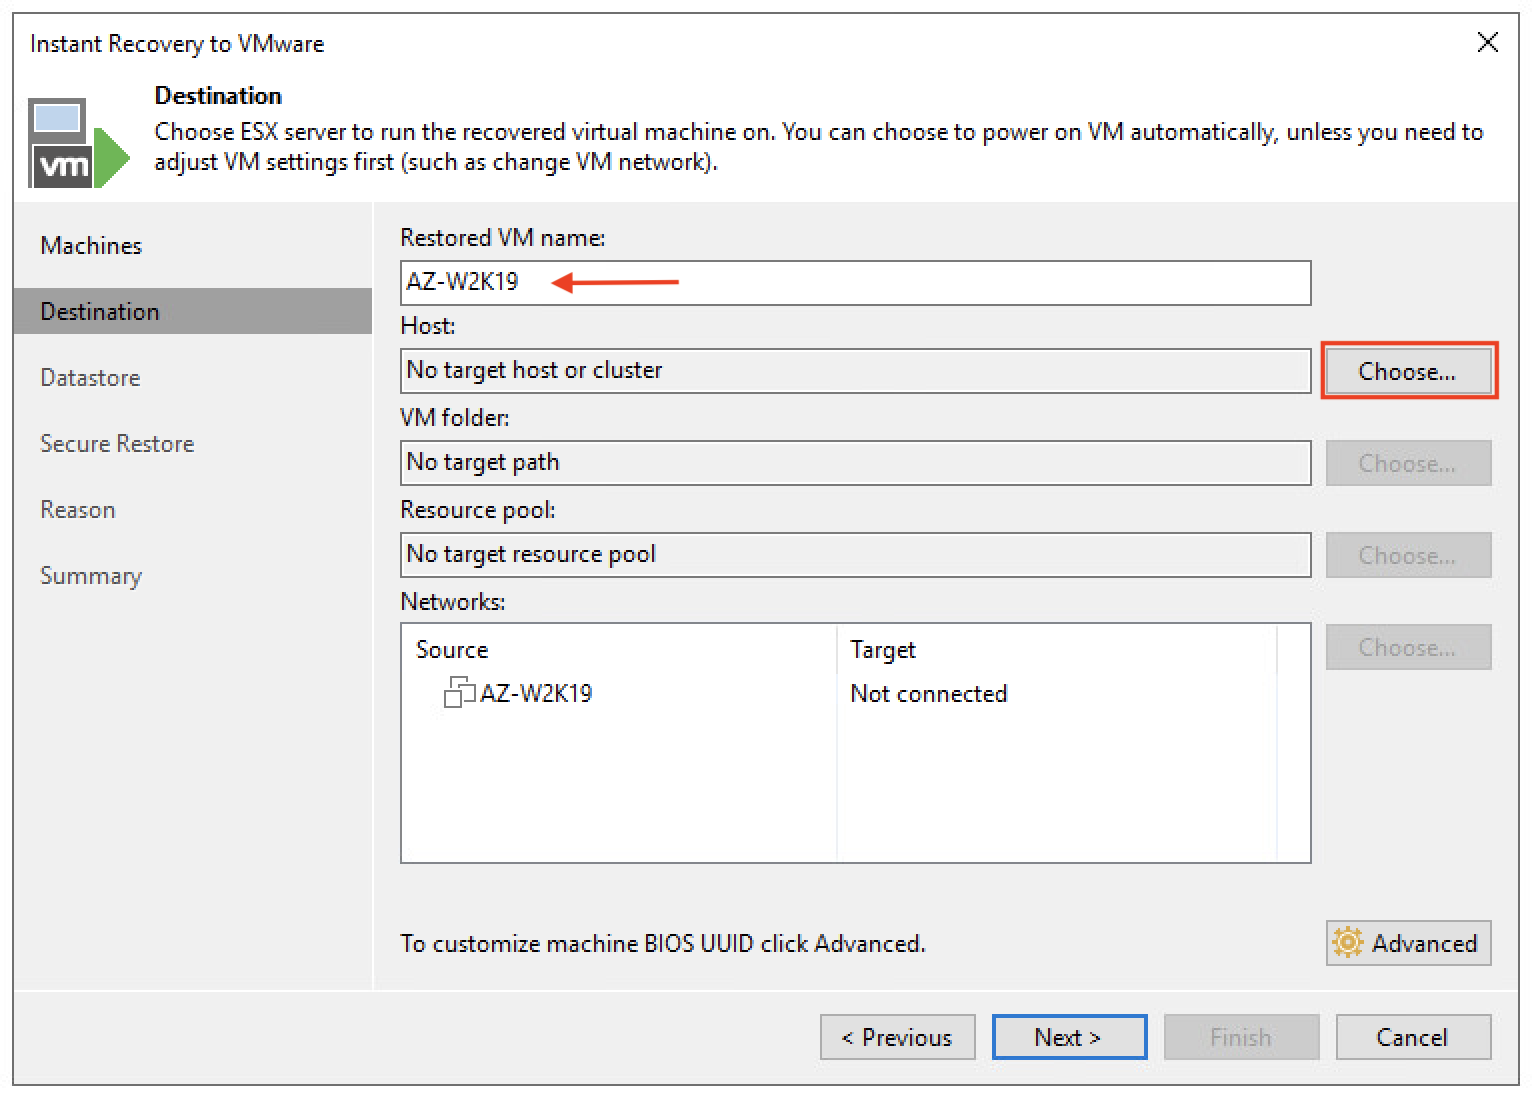Go to the Datastore step
Screen dimensions: 1532x1098
point(90,377)
